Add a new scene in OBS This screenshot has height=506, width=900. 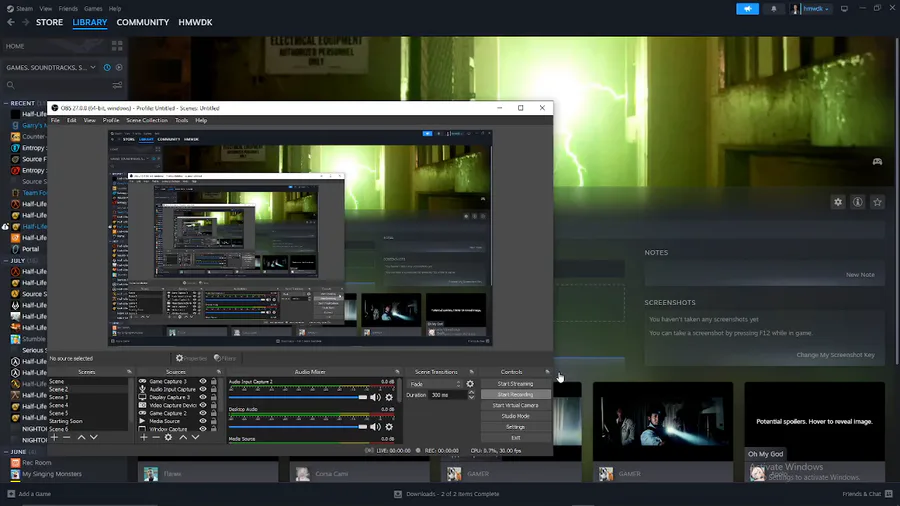tap(55, 437)
